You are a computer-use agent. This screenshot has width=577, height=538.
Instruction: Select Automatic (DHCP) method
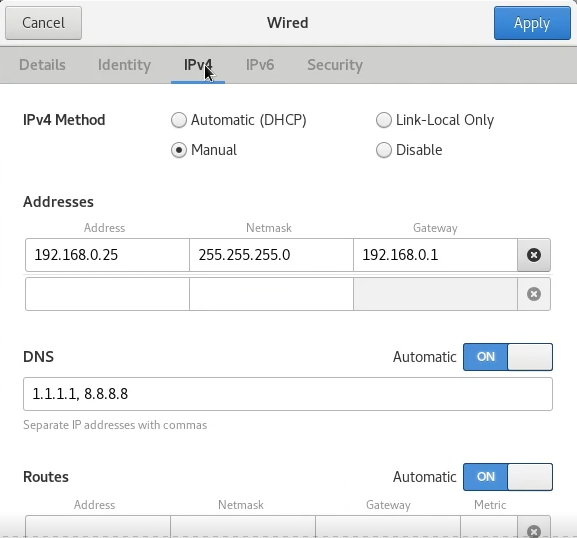tap(238, 120)
